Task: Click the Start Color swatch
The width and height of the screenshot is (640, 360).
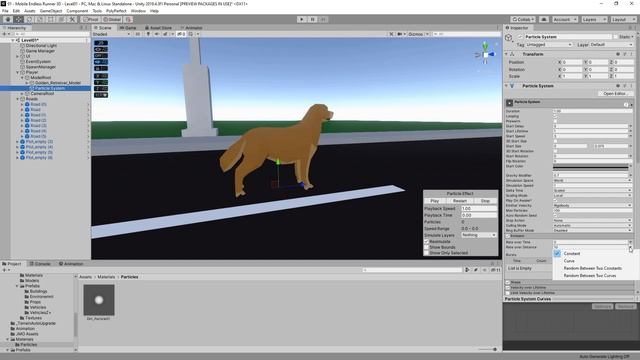Action: (x=590, y=167)
